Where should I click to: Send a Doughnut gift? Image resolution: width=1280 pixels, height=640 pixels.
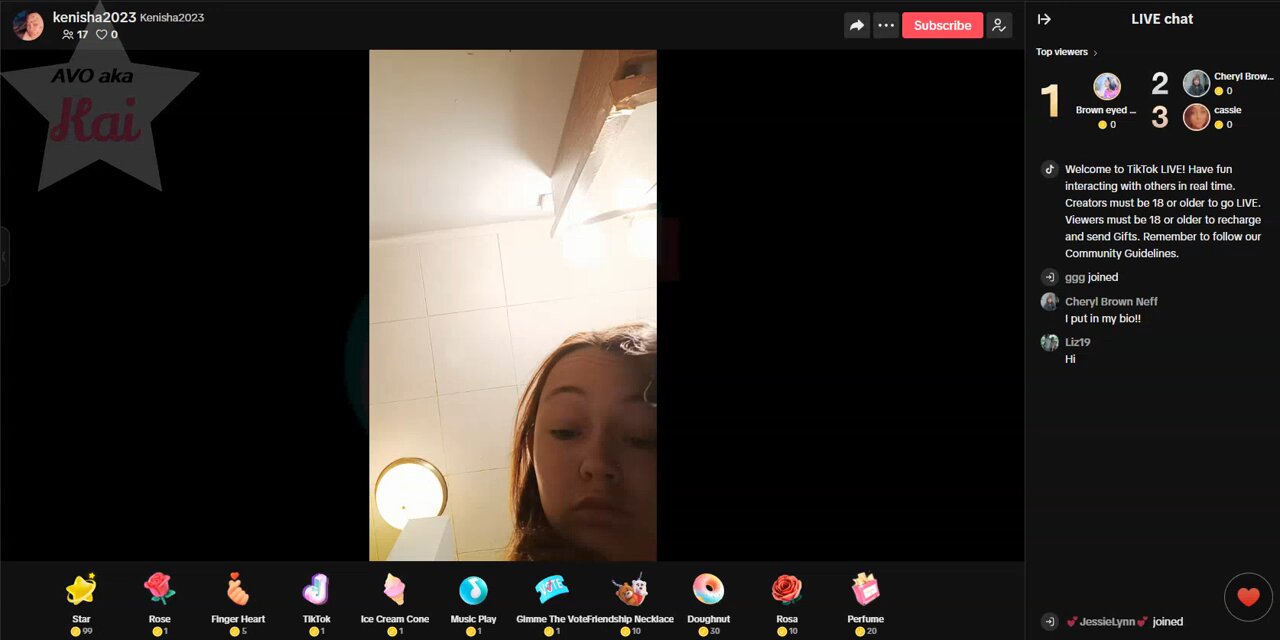(708, 603)
